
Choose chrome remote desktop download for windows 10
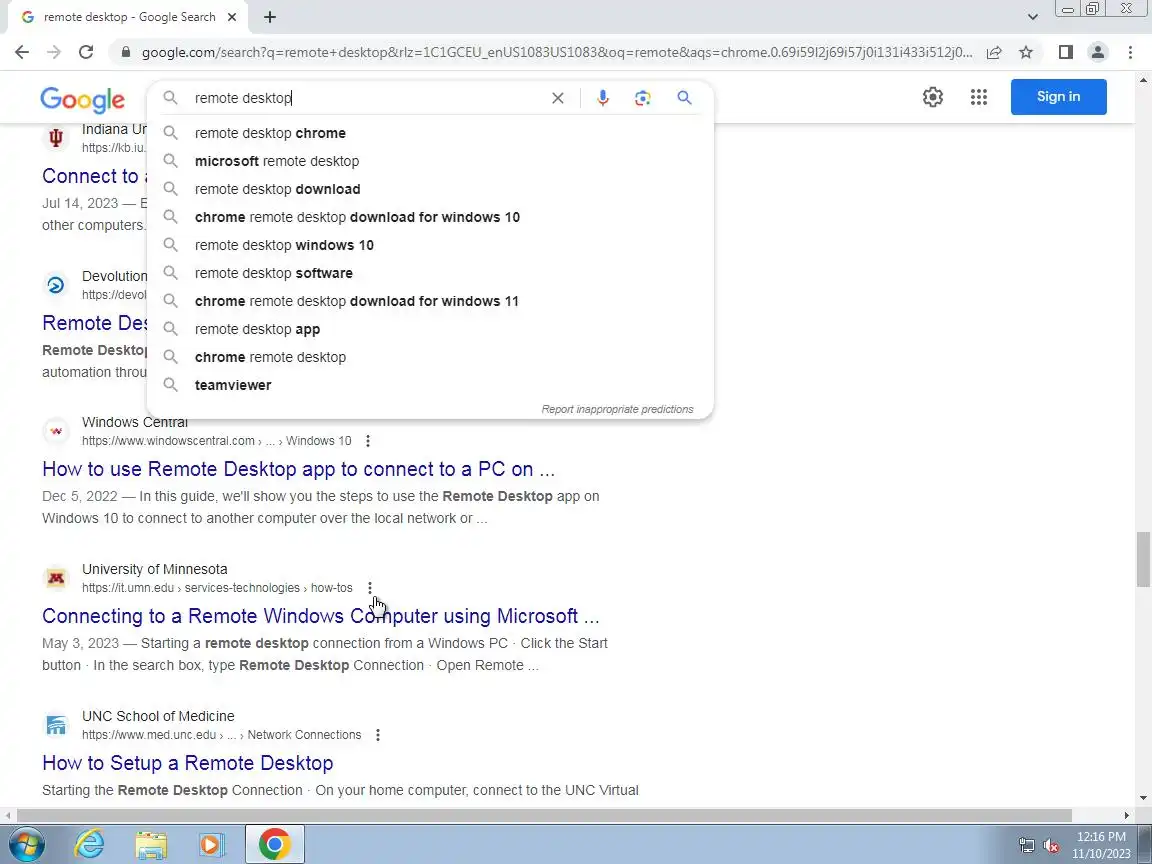(430, 217)
